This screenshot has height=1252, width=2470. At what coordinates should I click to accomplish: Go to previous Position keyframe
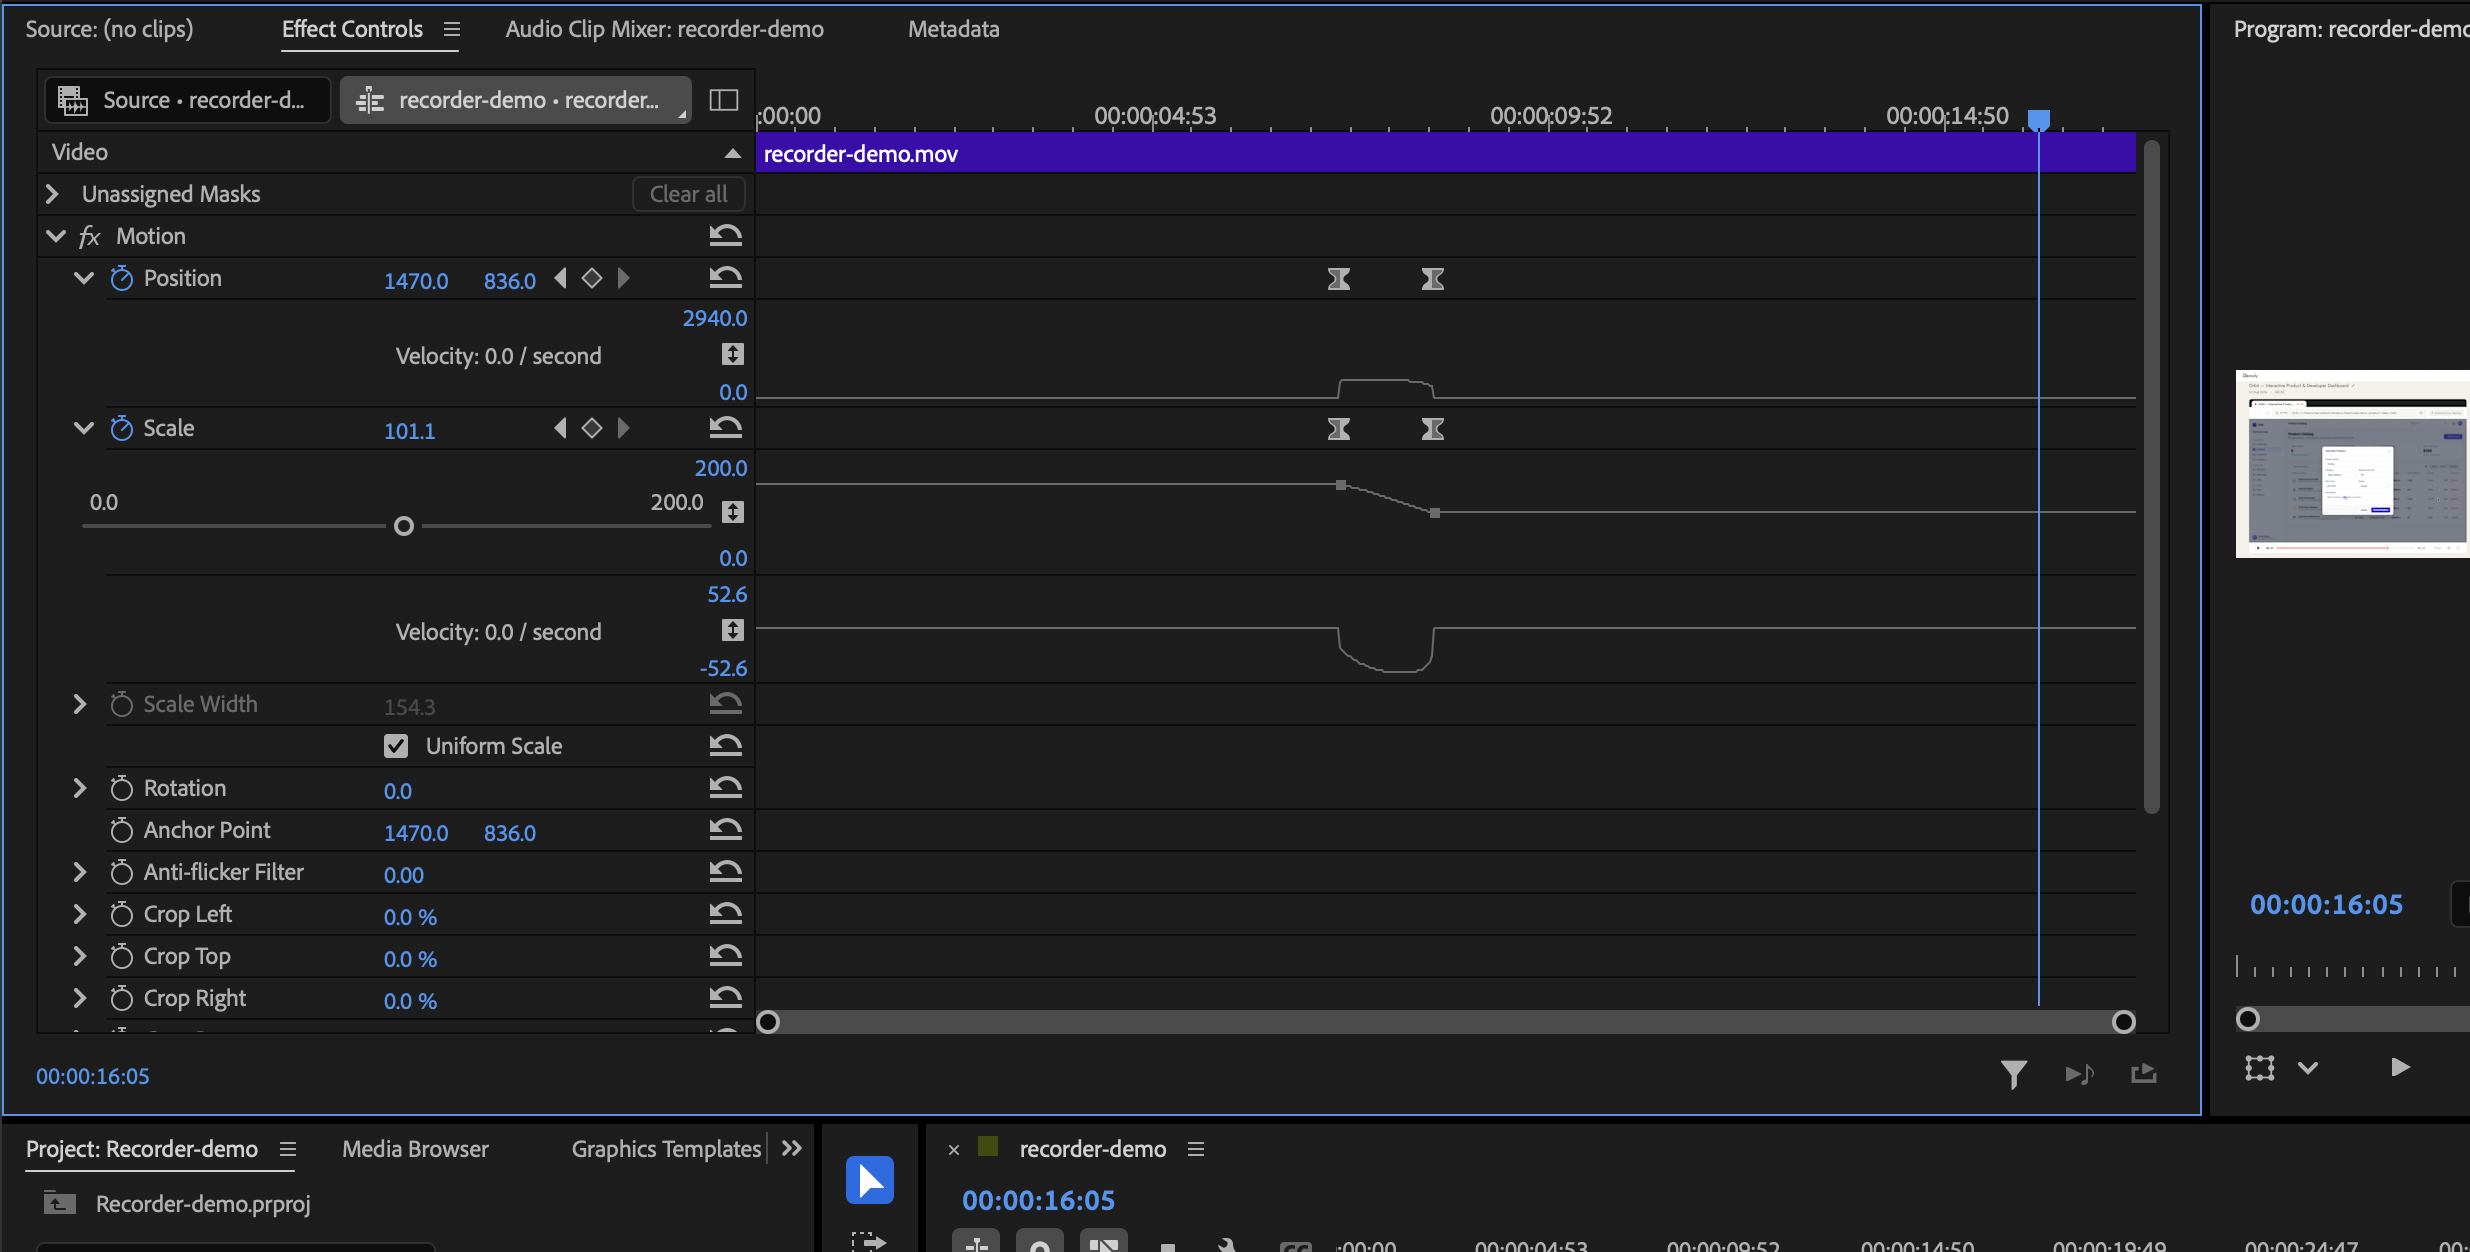pyautogui.click(x=561, y=278)
